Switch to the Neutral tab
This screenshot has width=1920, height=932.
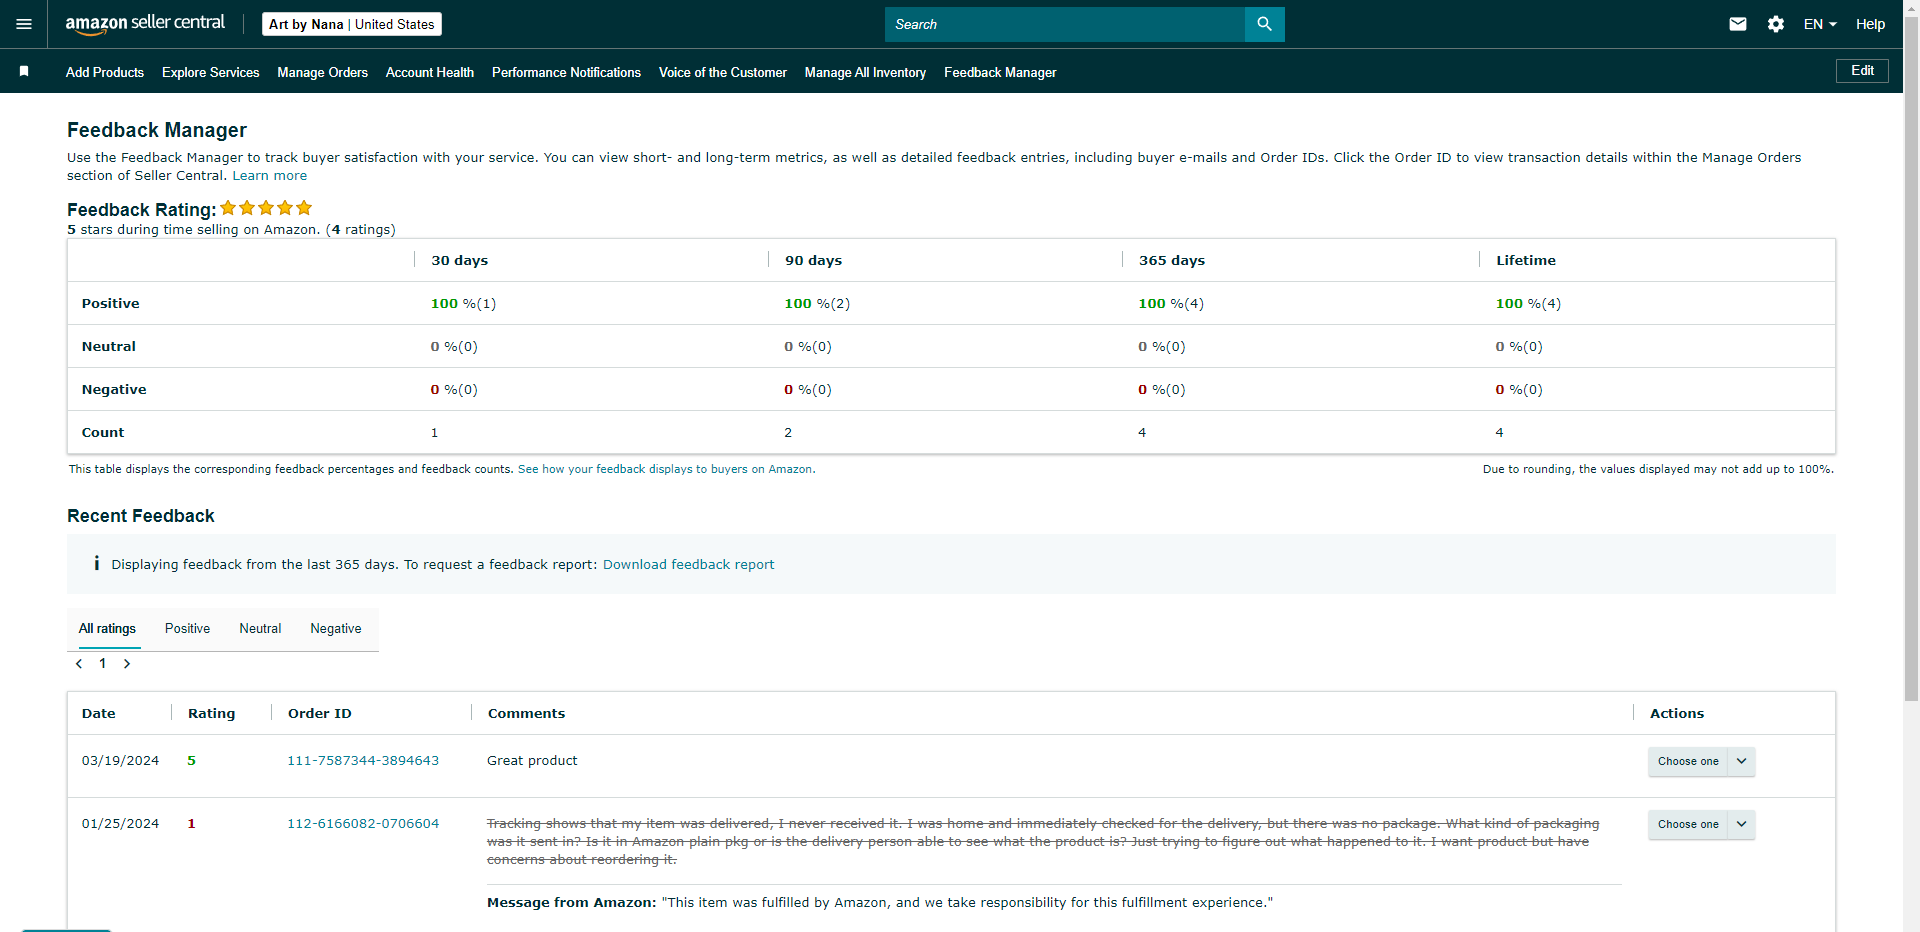tap(260, 629)
